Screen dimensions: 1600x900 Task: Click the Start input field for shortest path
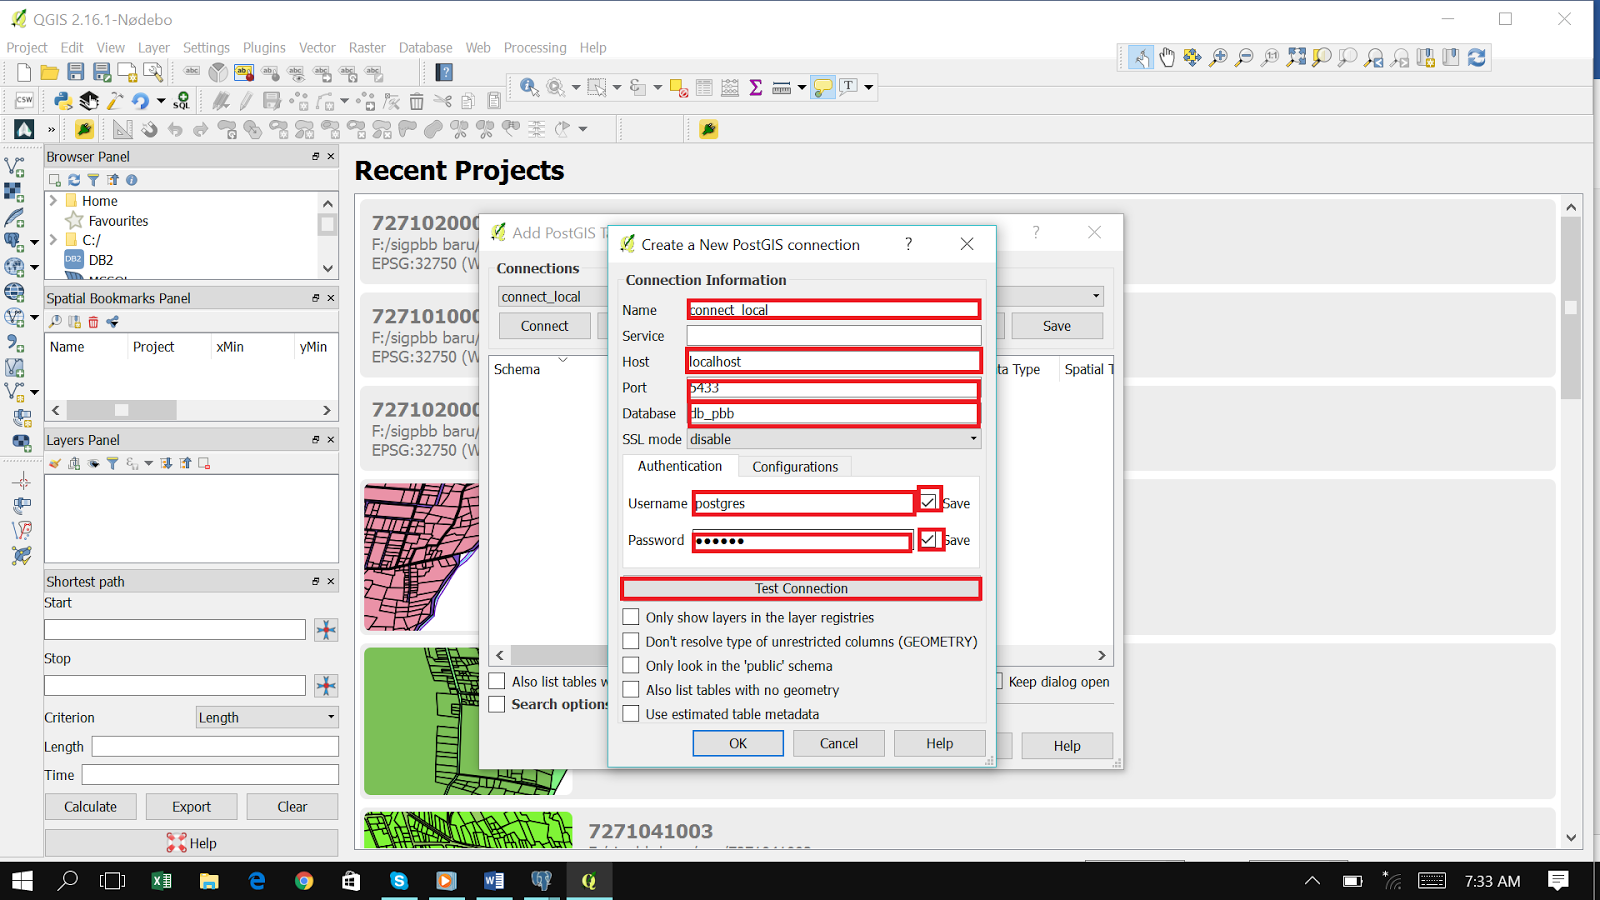point(174,629)
